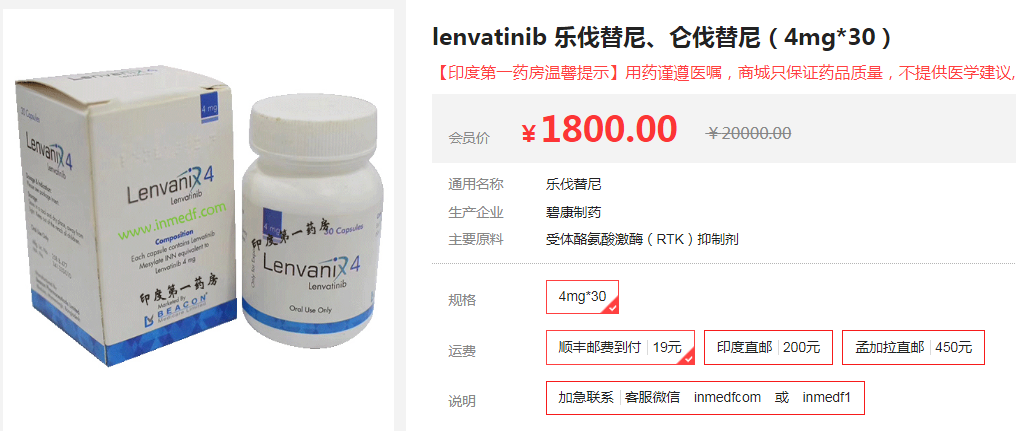
Task: Click the red checkmark on 4mg*30
Action: (x=612, y=308)
